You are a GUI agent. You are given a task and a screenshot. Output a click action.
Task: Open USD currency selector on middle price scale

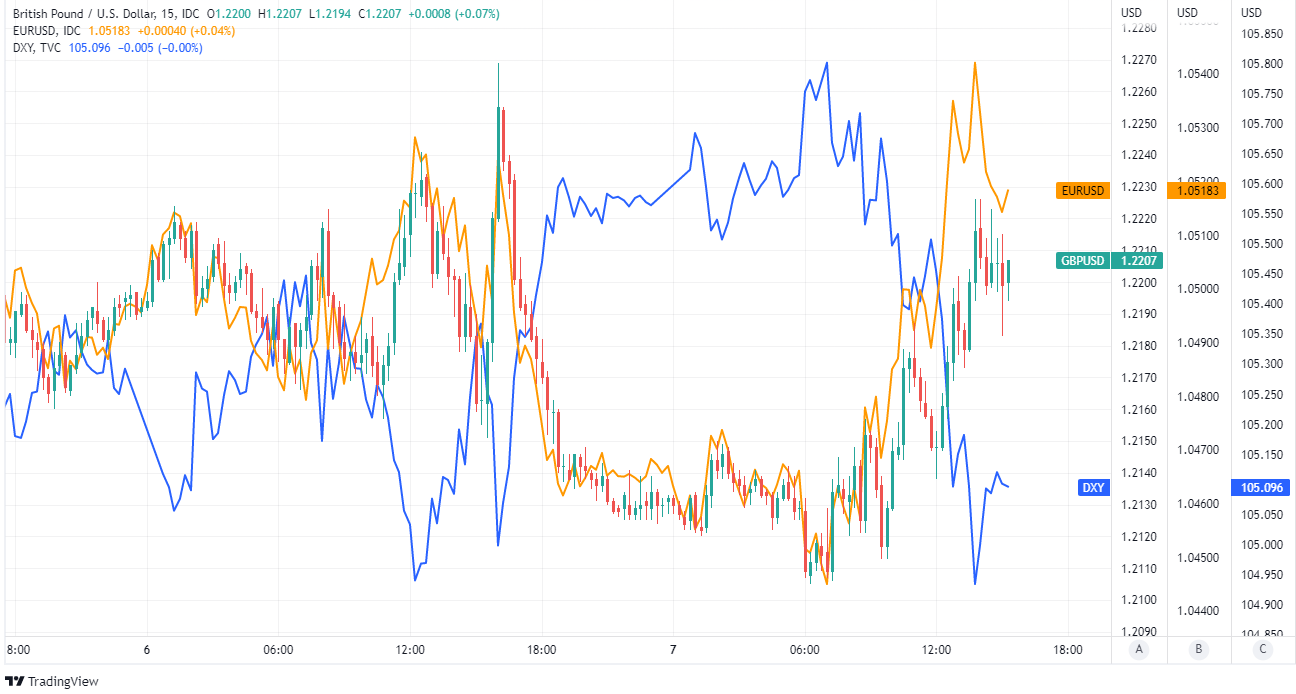pyautogui.click(x=1187, y=13)
